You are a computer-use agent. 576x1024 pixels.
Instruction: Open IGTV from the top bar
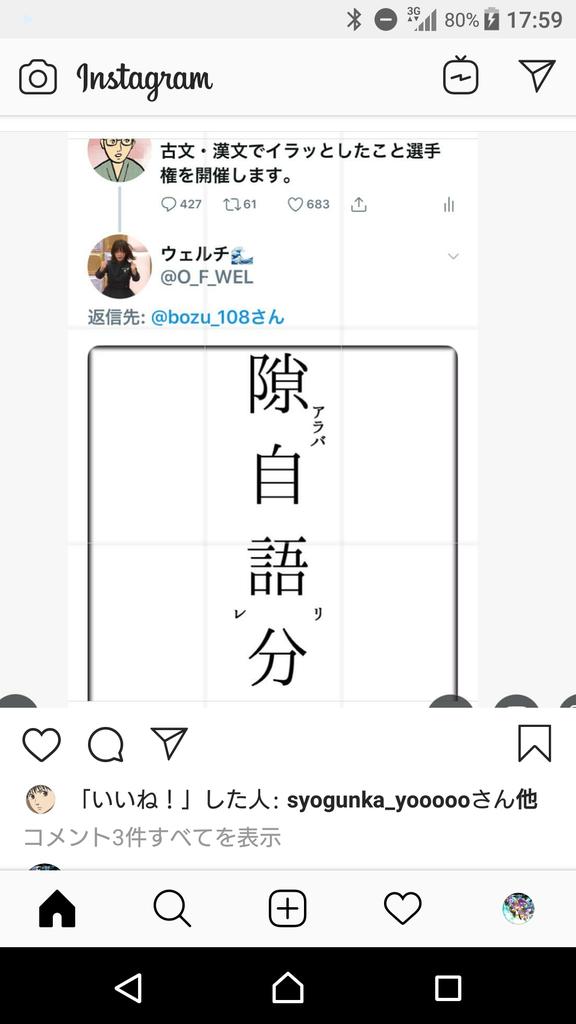pyautogui.click(x=460, y=76)
